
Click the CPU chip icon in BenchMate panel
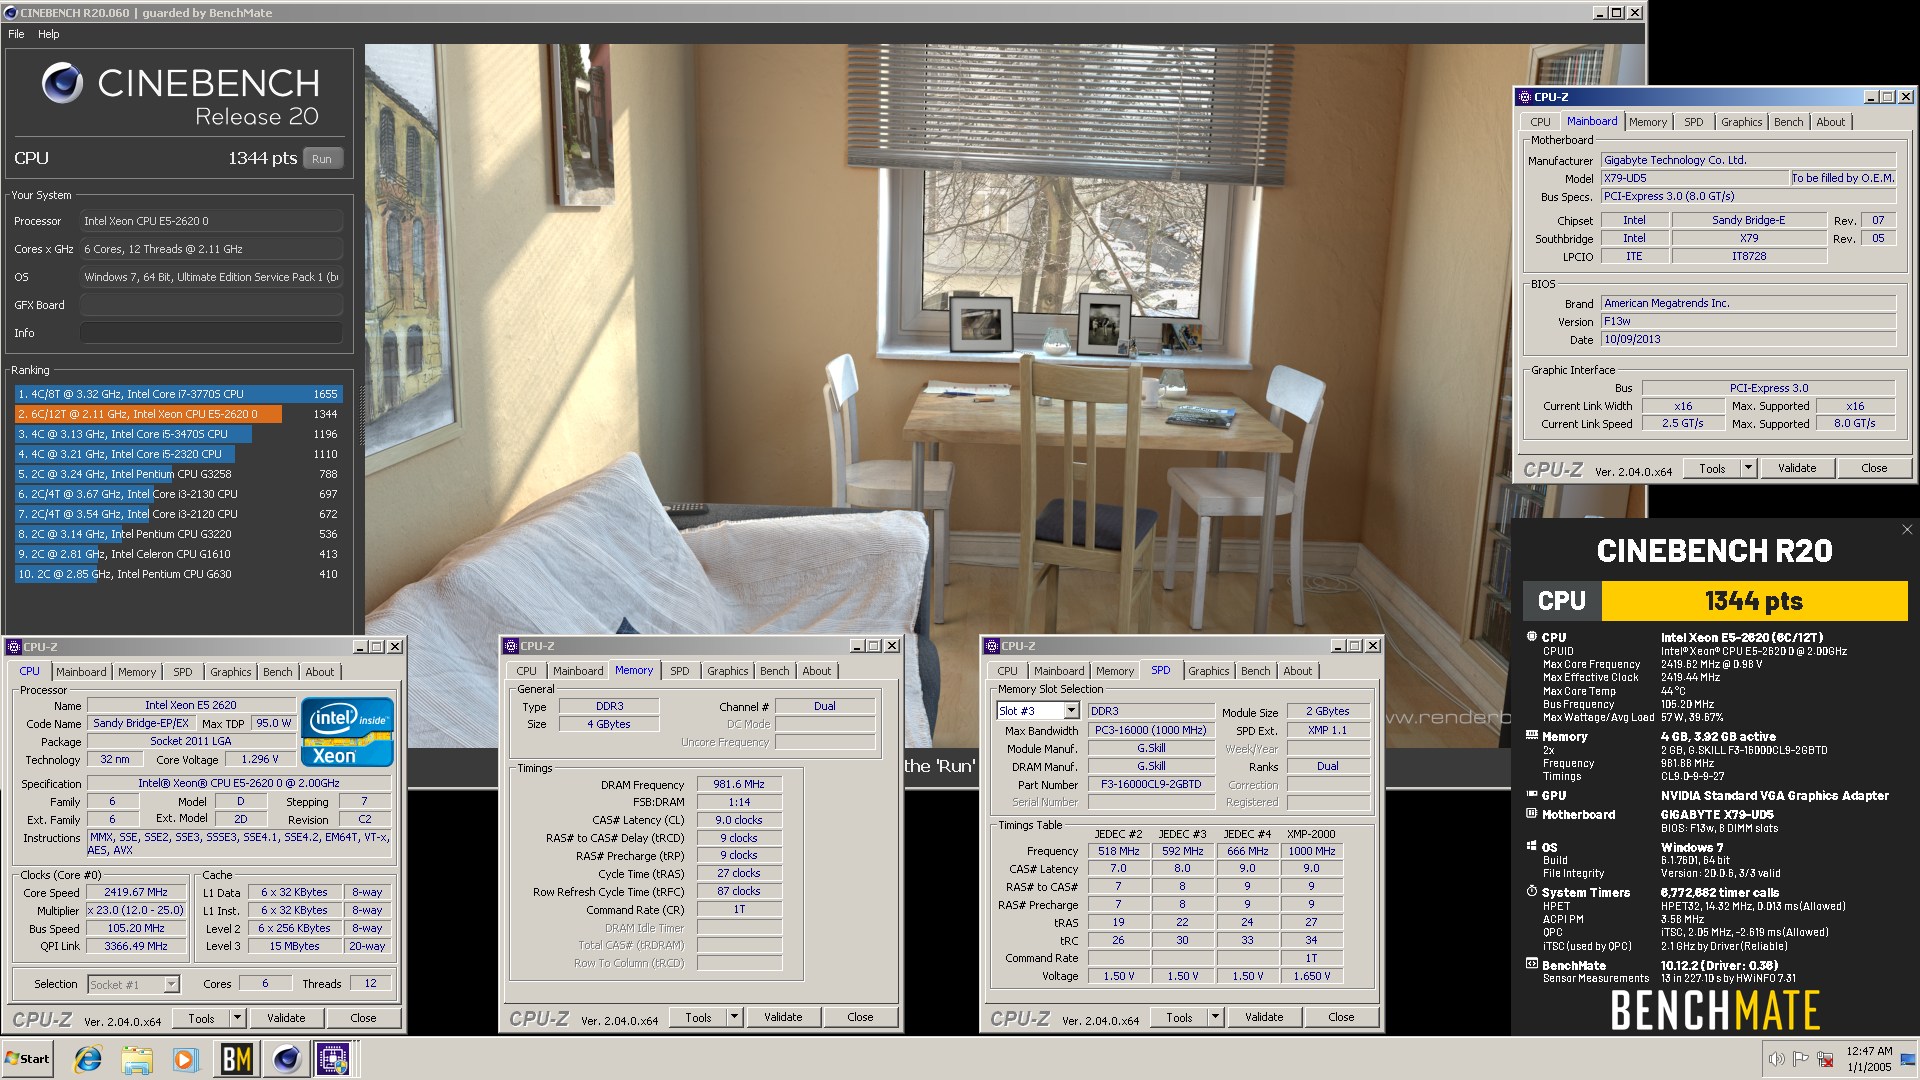tap(1531, 636)
